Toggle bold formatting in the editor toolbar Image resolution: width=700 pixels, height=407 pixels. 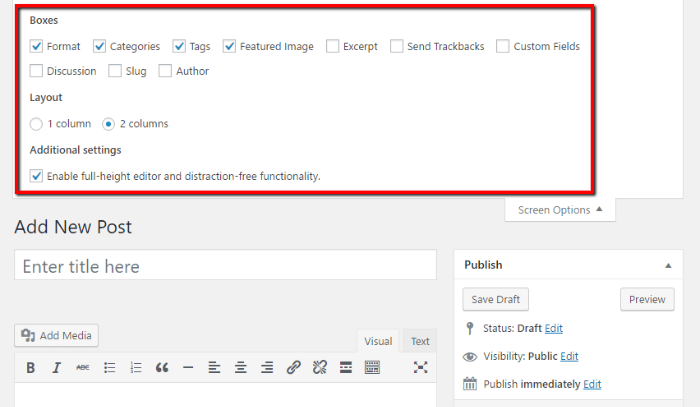(30, 367)
